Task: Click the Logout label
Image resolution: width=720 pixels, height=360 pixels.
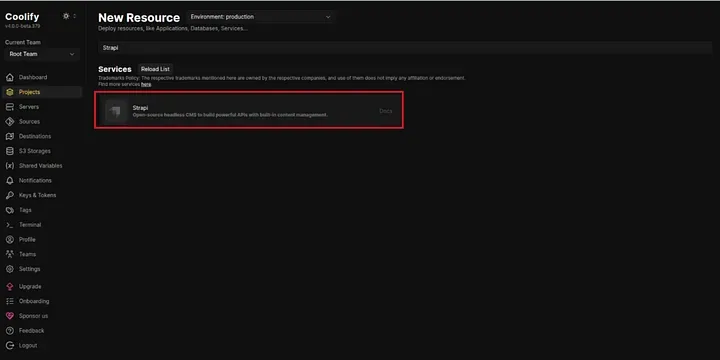Action: 28,345
